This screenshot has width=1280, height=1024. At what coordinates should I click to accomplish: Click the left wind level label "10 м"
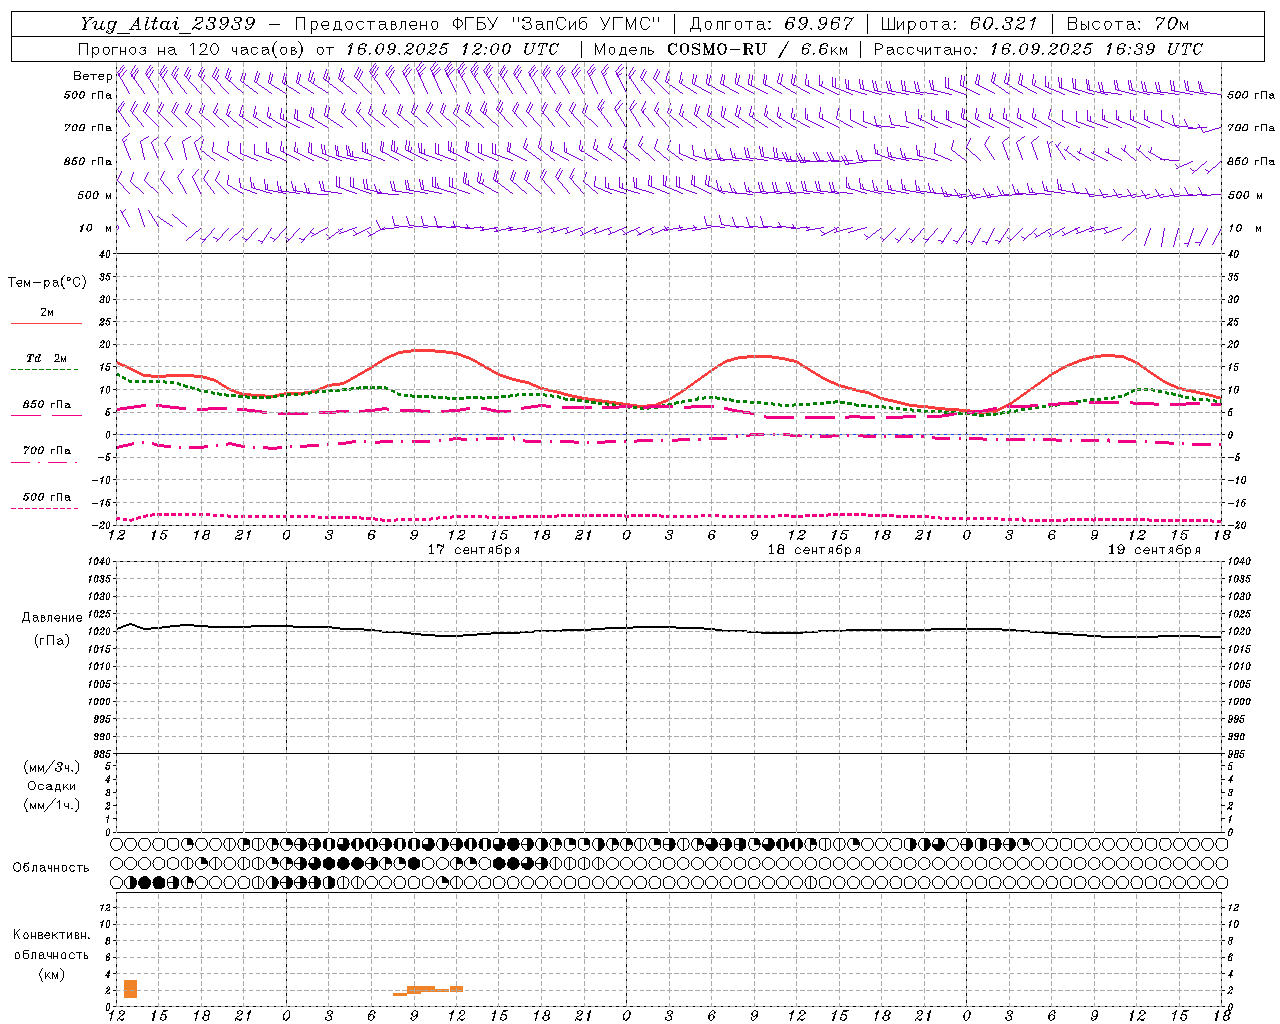pos(96,228)
